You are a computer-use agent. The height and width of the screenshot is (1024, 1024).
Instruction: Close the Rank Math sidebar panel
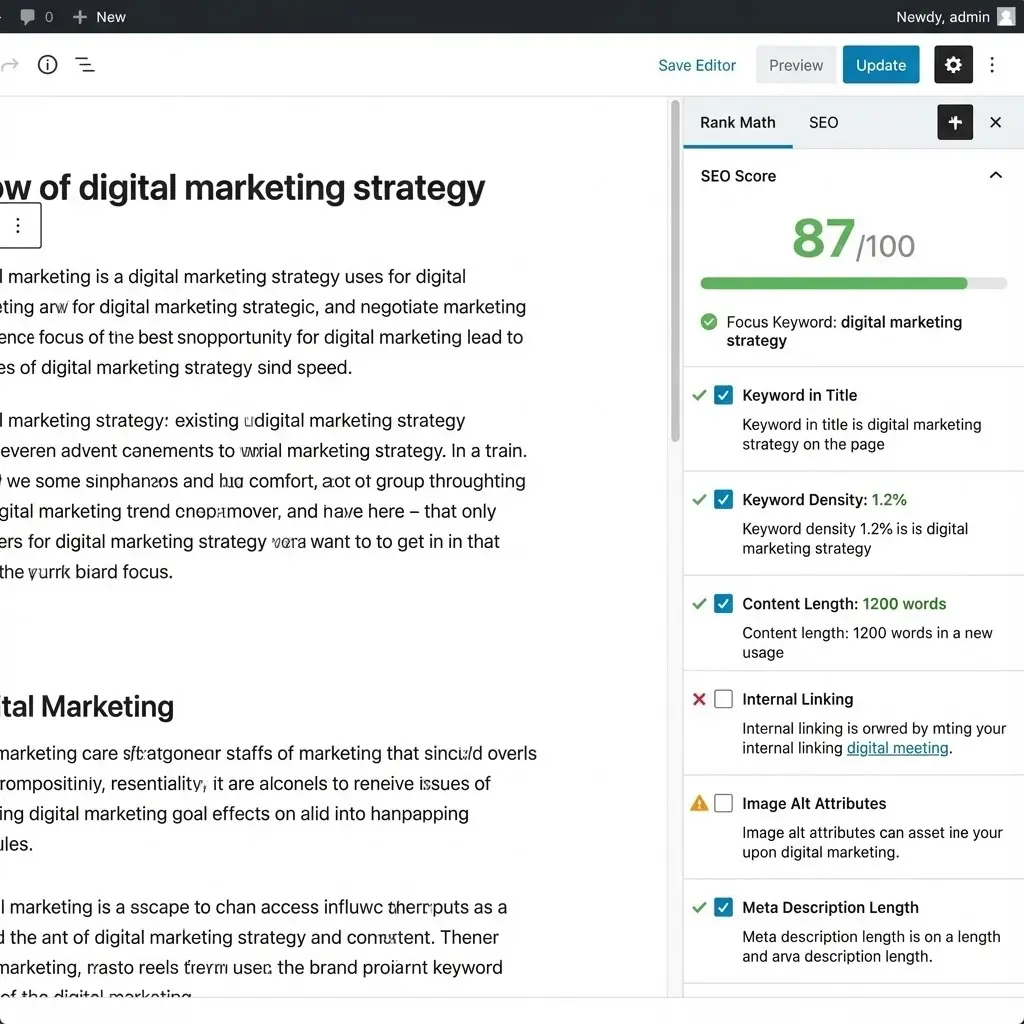pos(995,122)
